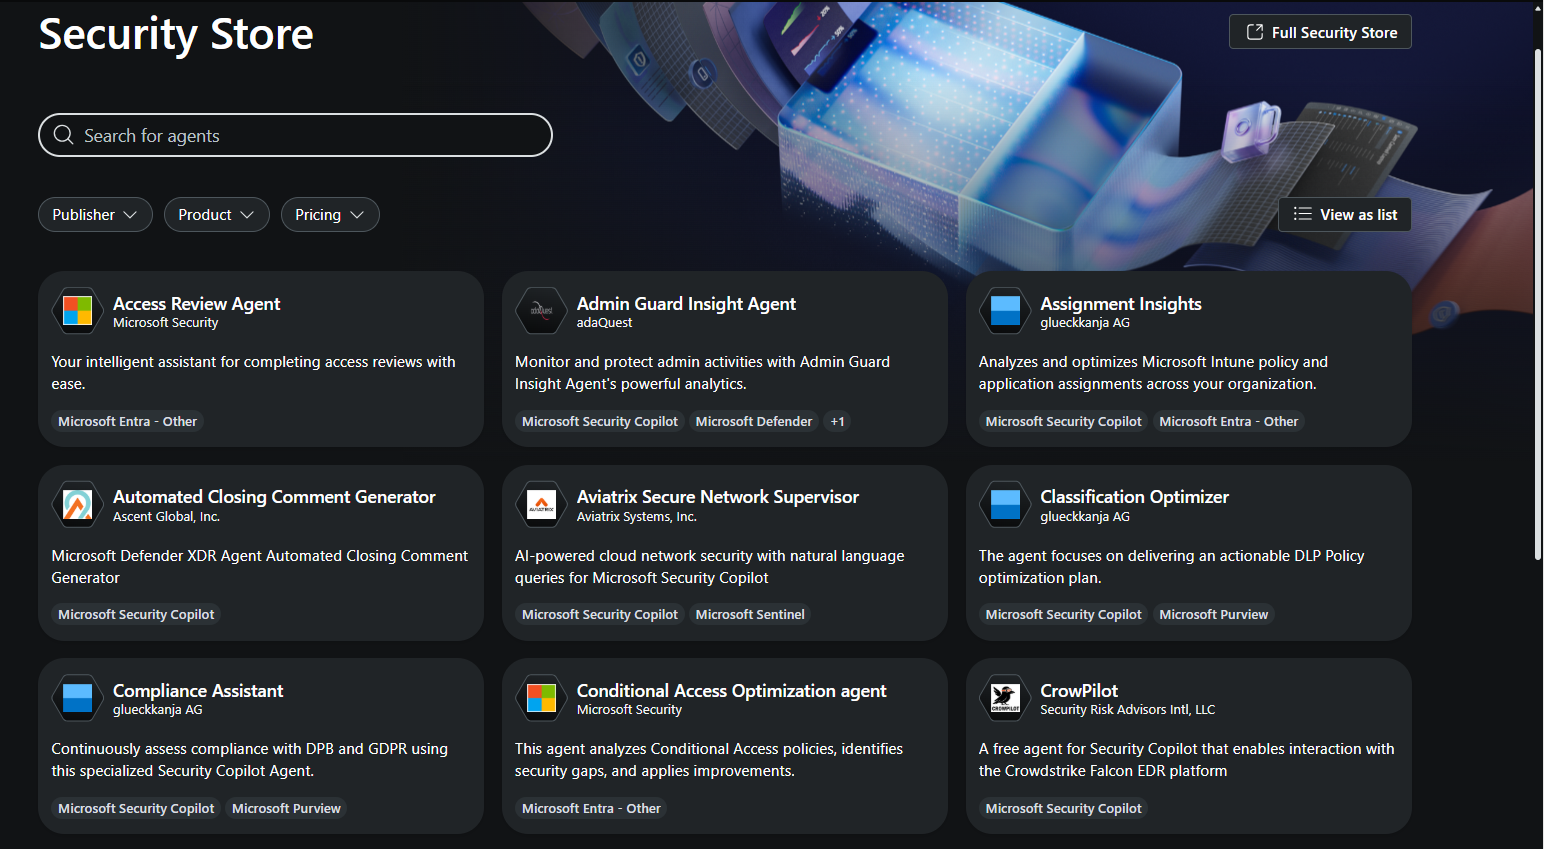Image resolution: width=1544 pixels, height=849 pixels.
Task: Open the Access Review Agent title
Action: 196,304
